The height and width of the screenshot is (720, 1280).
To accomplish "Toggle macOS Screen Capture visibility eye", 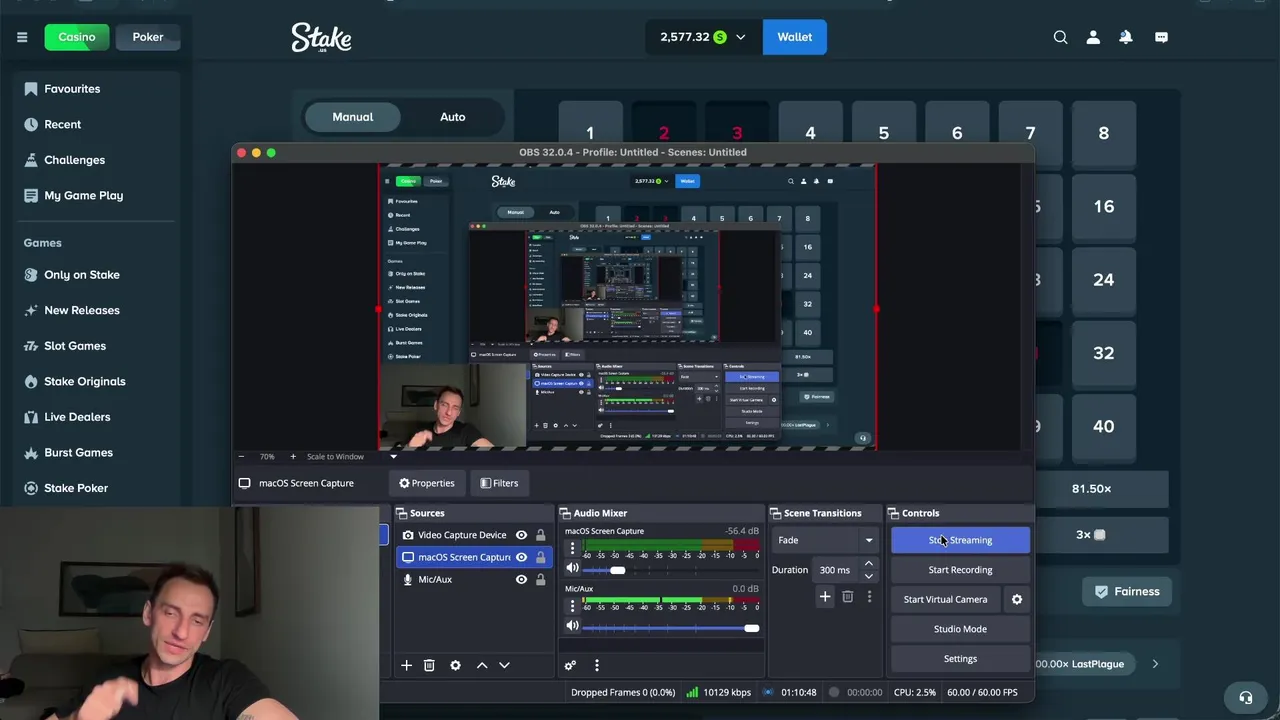I will coord(521,557).
